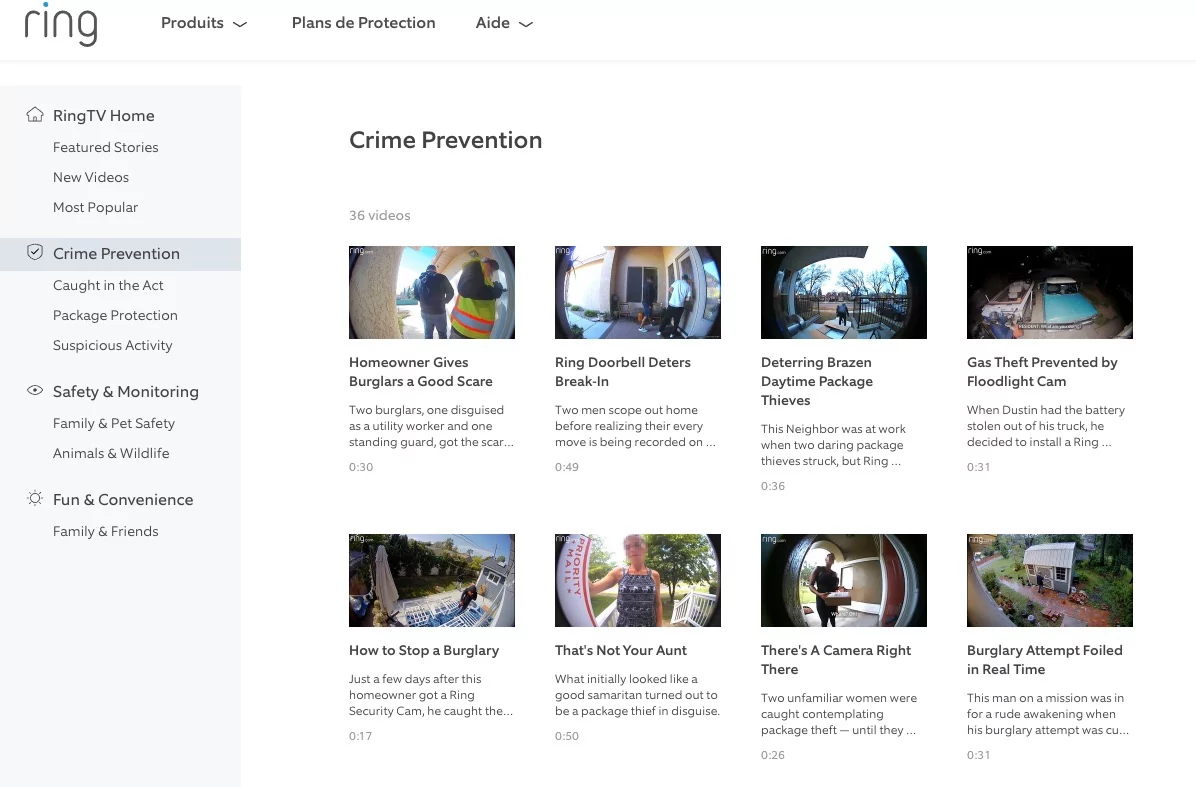Open title There's A Camera Right There

[x=836, y=660]
